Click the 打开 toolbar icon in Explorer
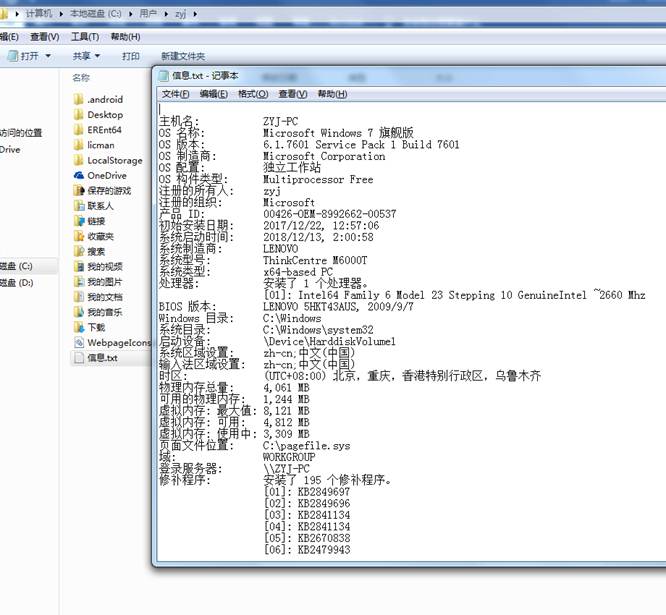This screenshot has width=666, height=615. click(x=13, y=56)
